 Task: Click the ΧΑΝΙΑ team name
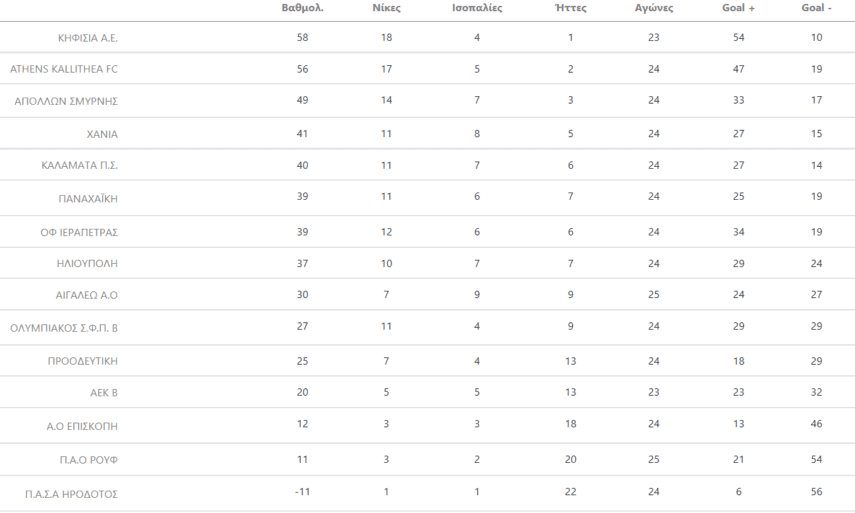[x=103, y=133]
